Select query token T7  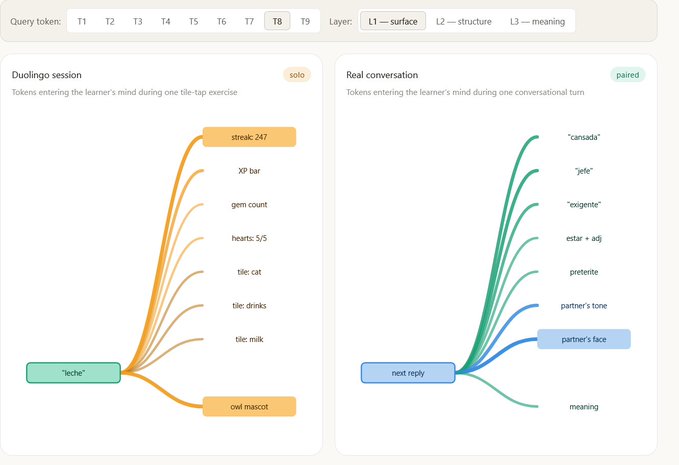tap(249, 21)
